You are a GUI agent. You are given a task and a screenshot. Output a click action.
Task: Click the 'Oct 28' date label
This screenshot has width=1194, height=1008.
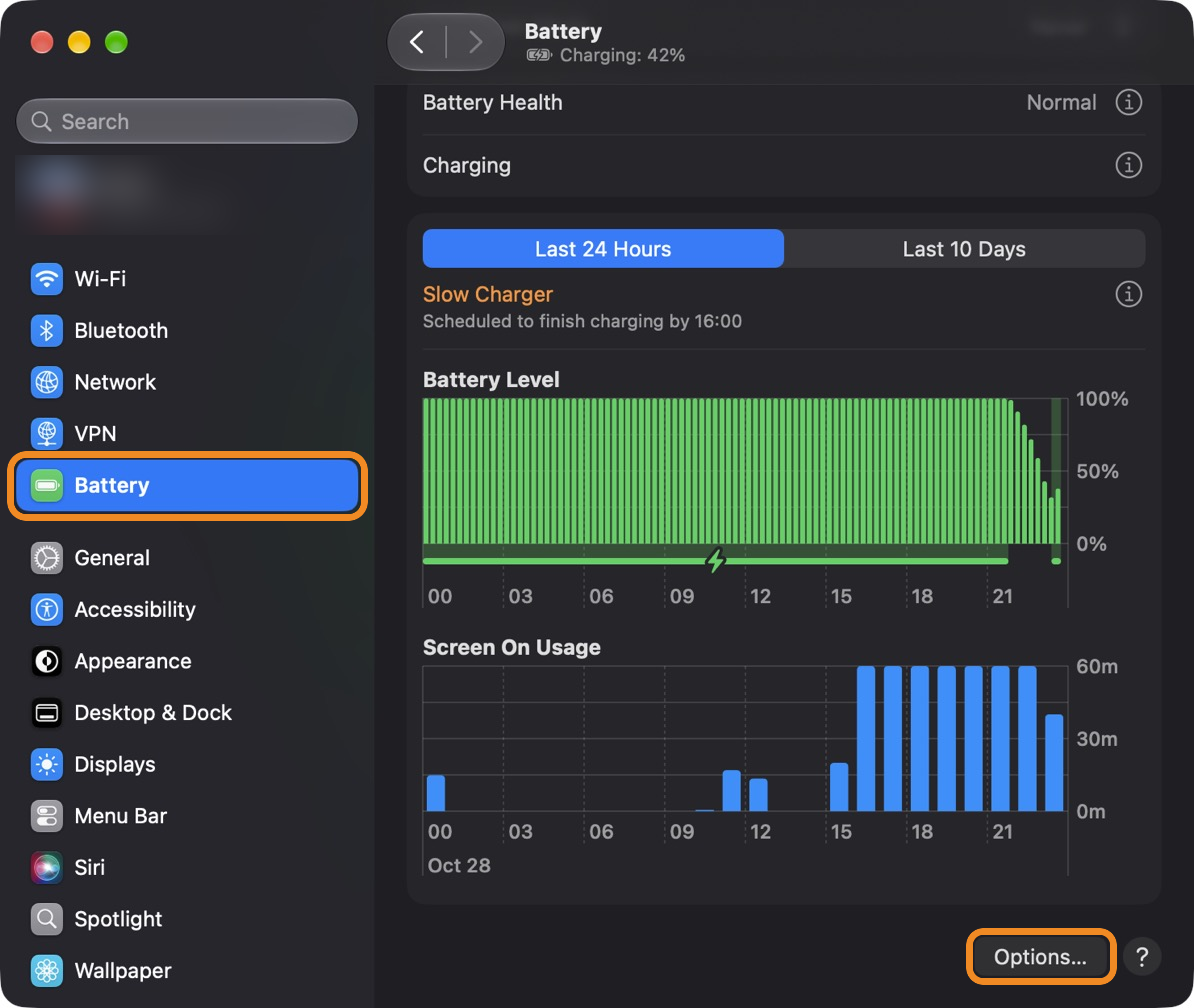459,866
